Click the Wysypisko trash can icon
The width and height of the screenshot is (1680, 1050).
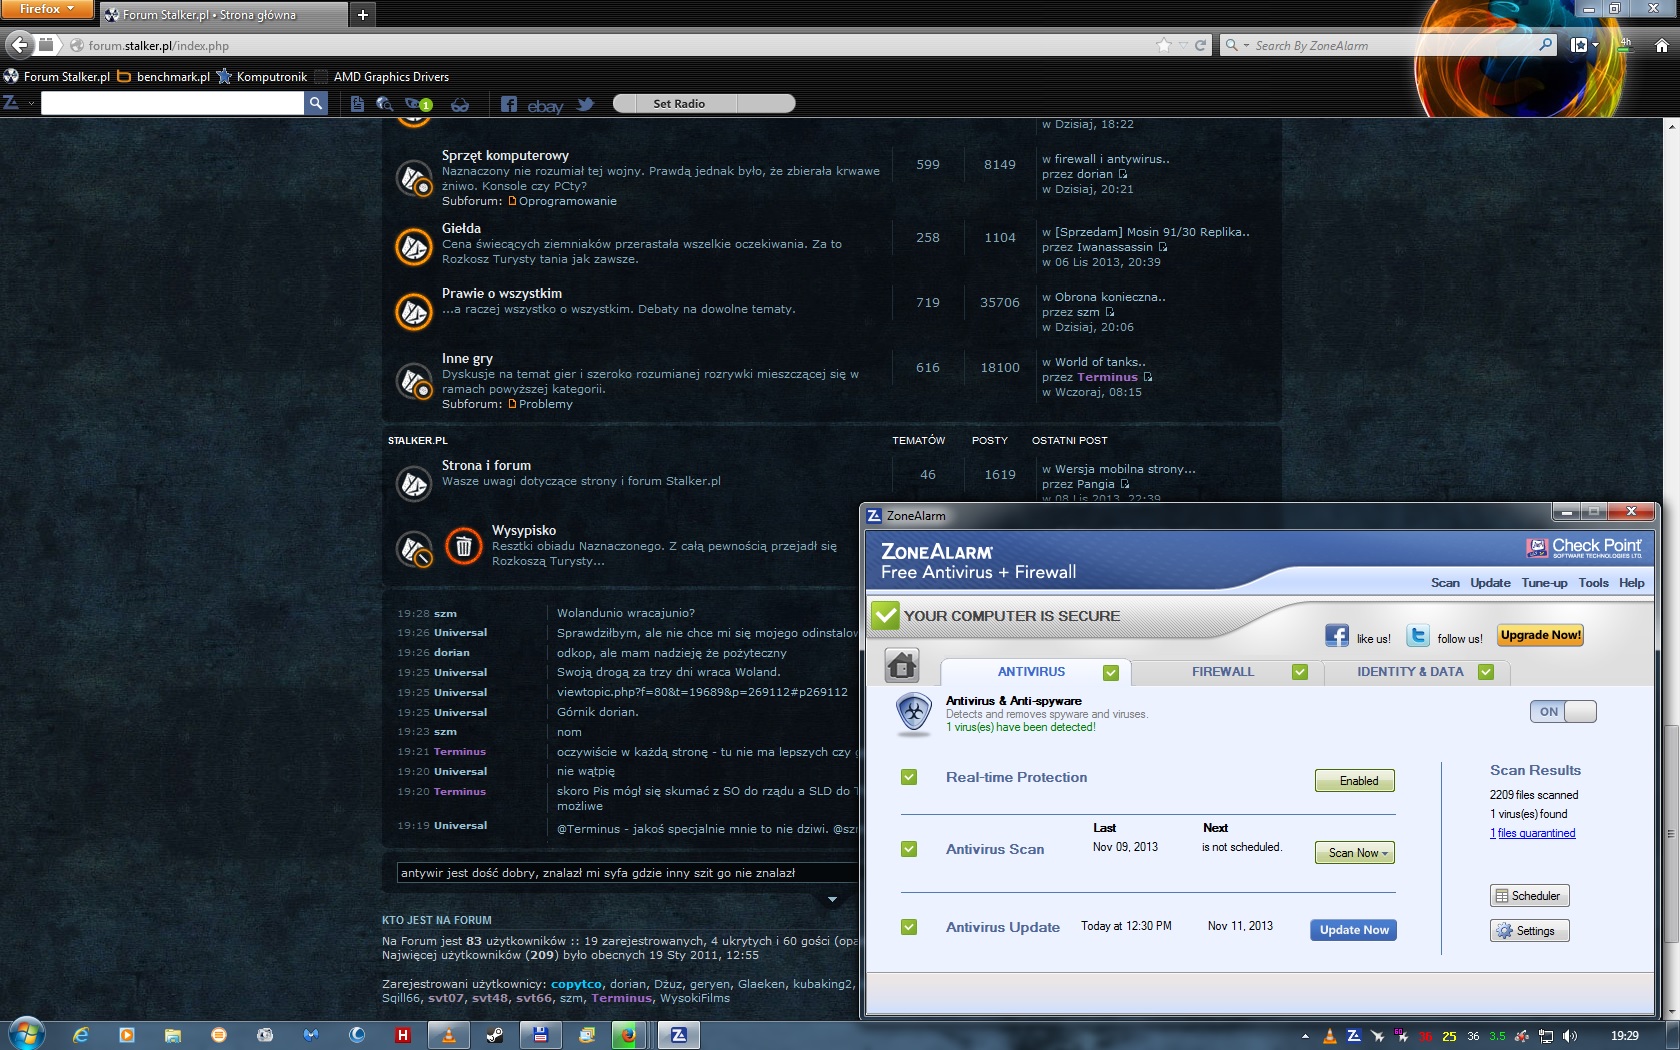464,546
